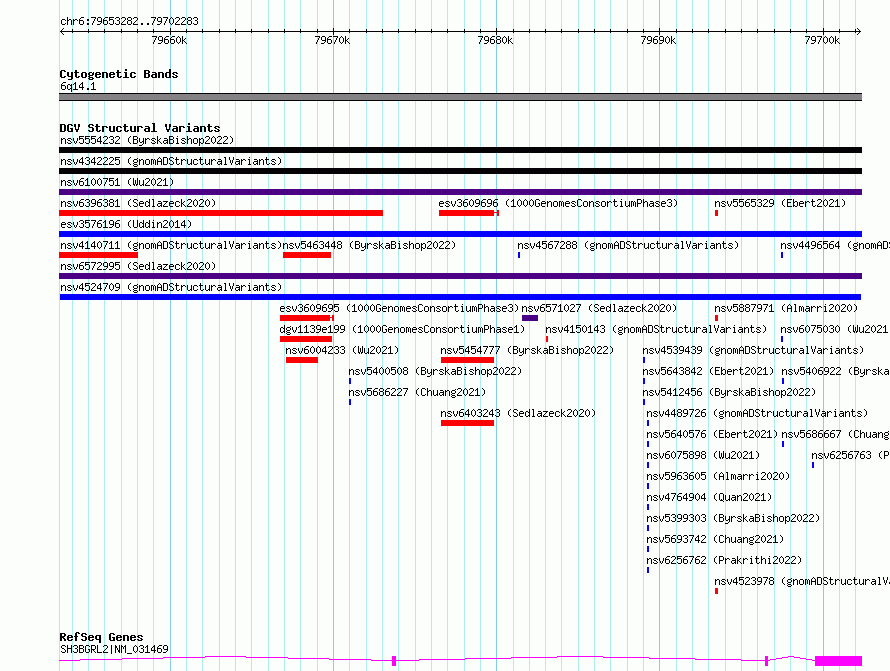Screen dimensions: 890x671
Task: Click the nsv5412456 (ByrskaBishop2022) label
Action: point(729,392)
